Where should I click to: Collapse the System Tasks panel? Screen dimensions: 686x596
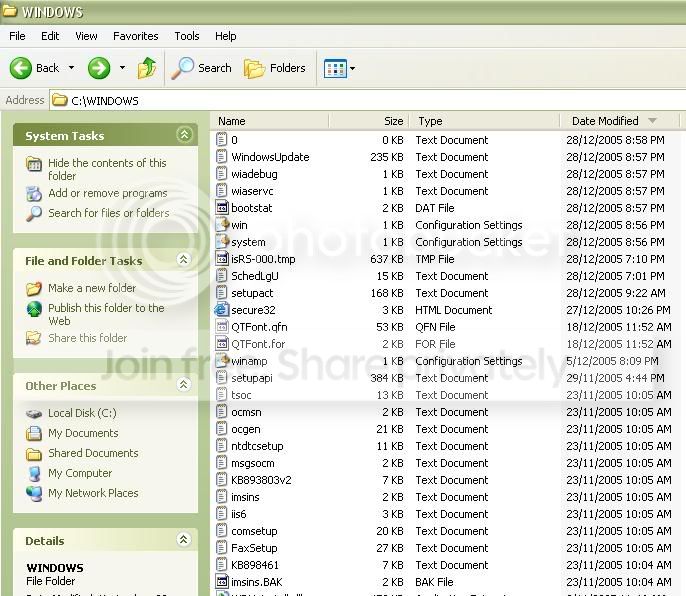pyautogui.click(x=184, y=134)
